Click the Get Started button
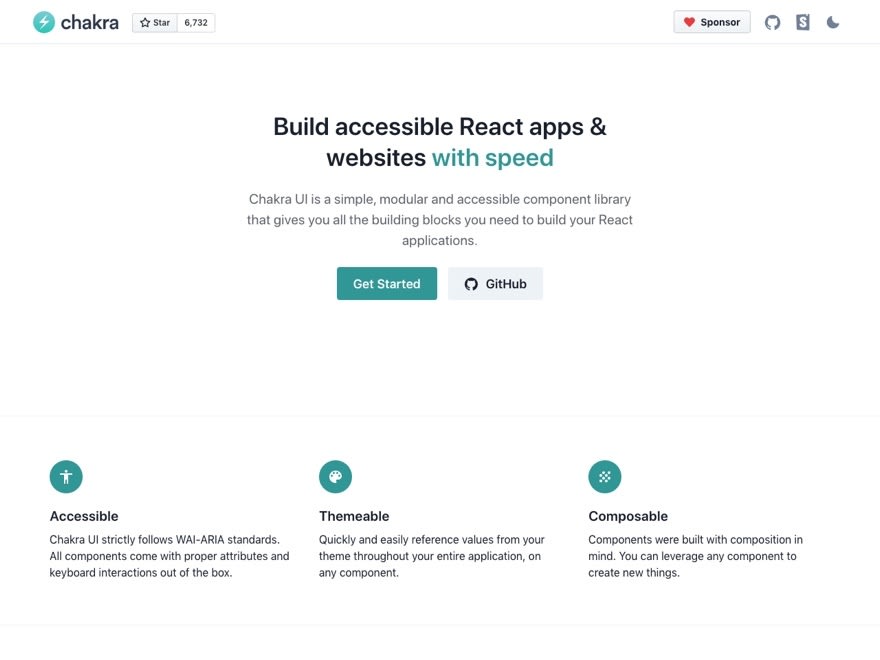The width and height of the screenshot is (880, 660). click(x=386, y=284)
